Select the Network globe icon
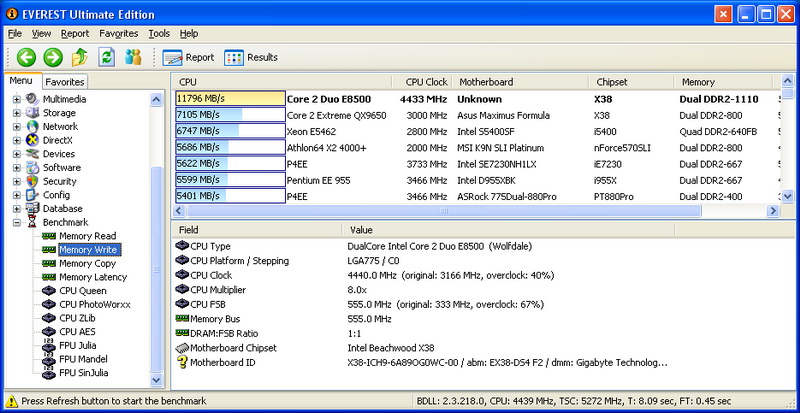The height and width of the screenshot is (413, 800). tap(32, 127)
